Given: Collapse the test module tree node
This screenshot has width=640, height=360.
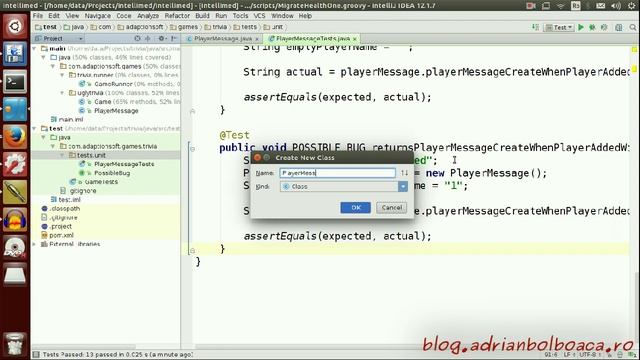Looking at the screenshot, I should 34,129.
